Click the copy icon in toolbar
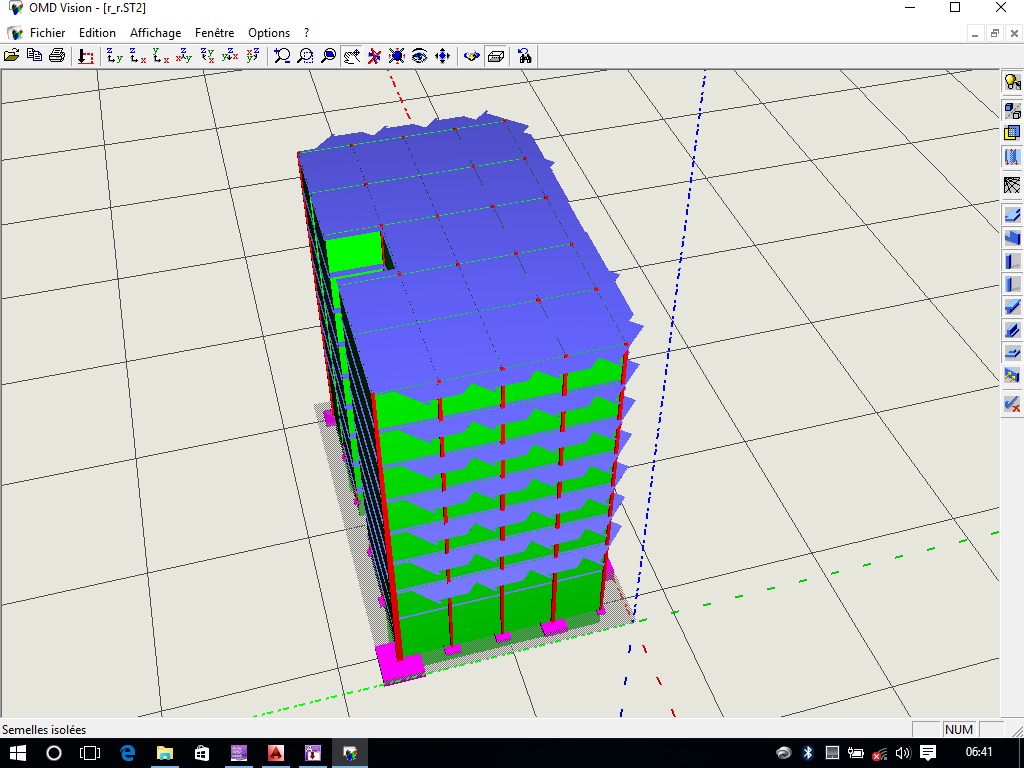This screenshot has height=768, width=1024. (34, 56)
